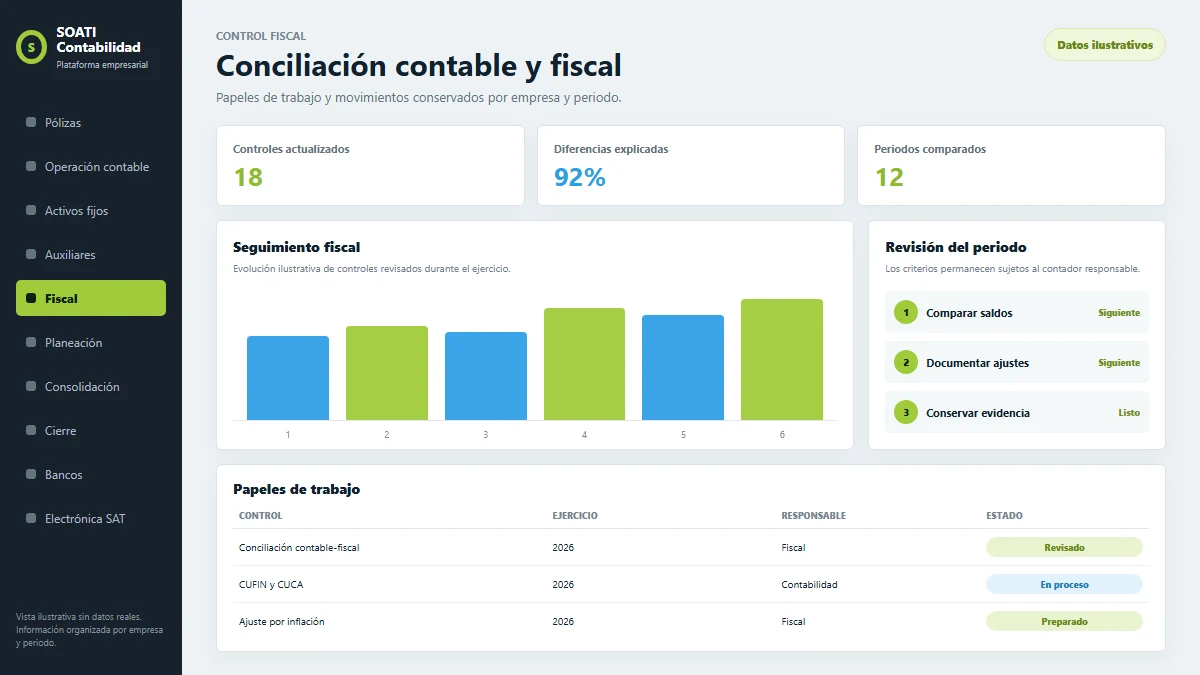Image resolution: width=1200 pixels, height=675 pixels.
Task: Click step 2 circle for Documentar ajustes
Action: 906,363
